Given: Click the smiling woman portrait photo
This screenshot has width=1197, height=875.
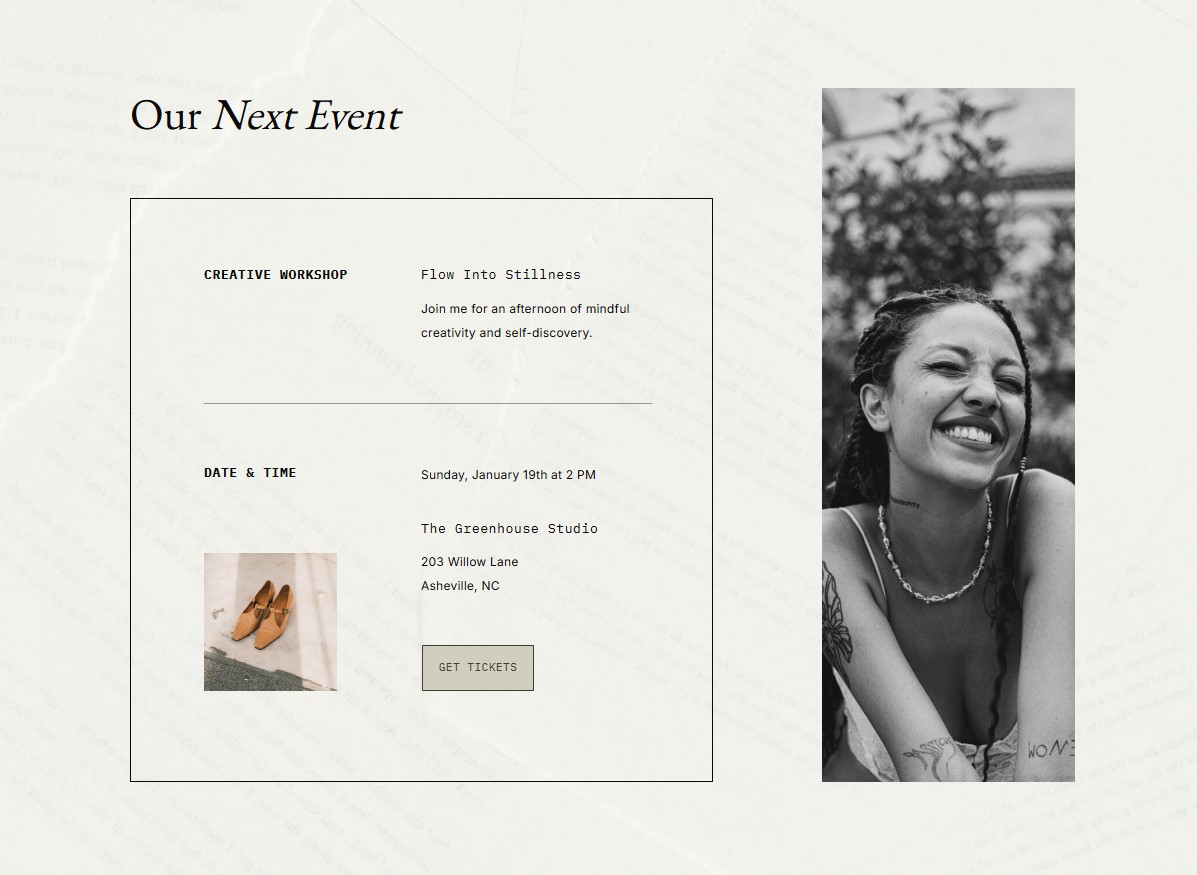Looking at the screenshot, I should [948, 435].
